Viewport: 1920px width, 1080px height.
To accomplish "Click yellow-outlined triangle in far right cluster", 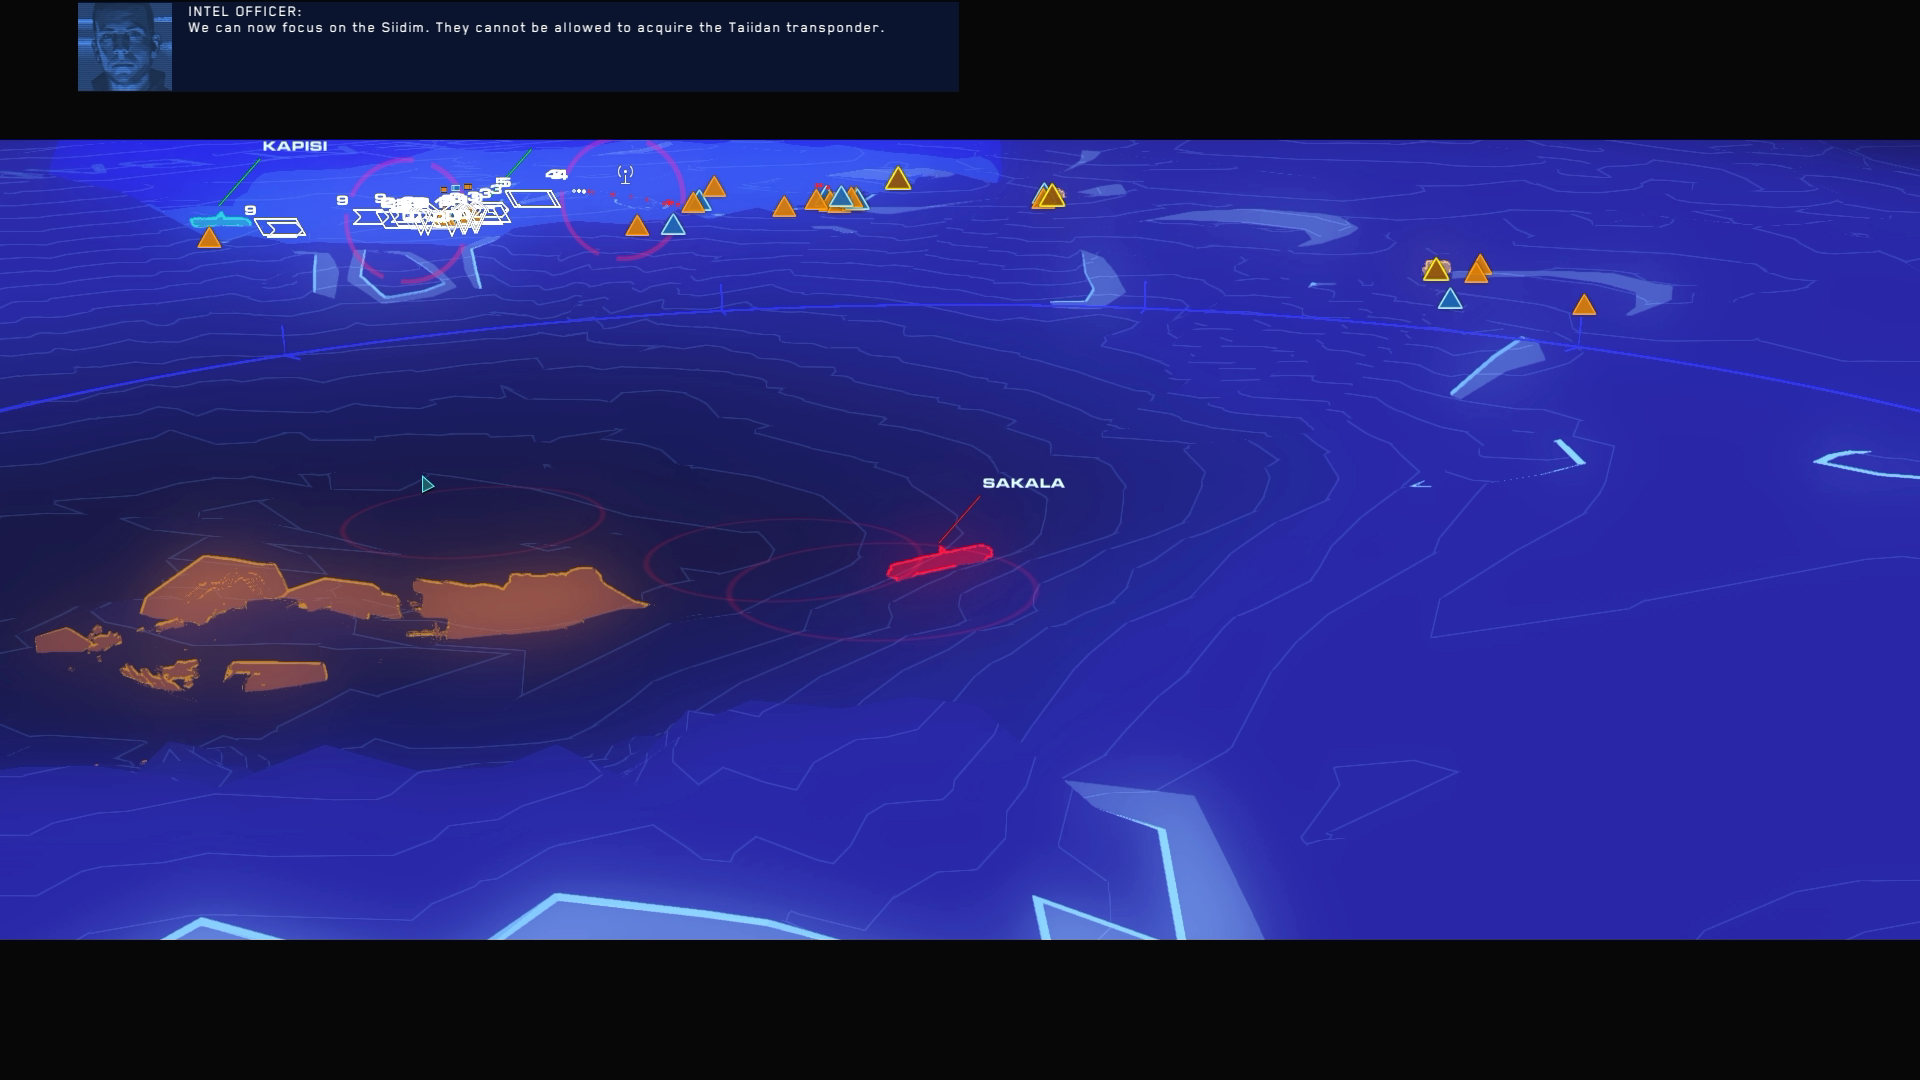I will [x=1436, y=270].
